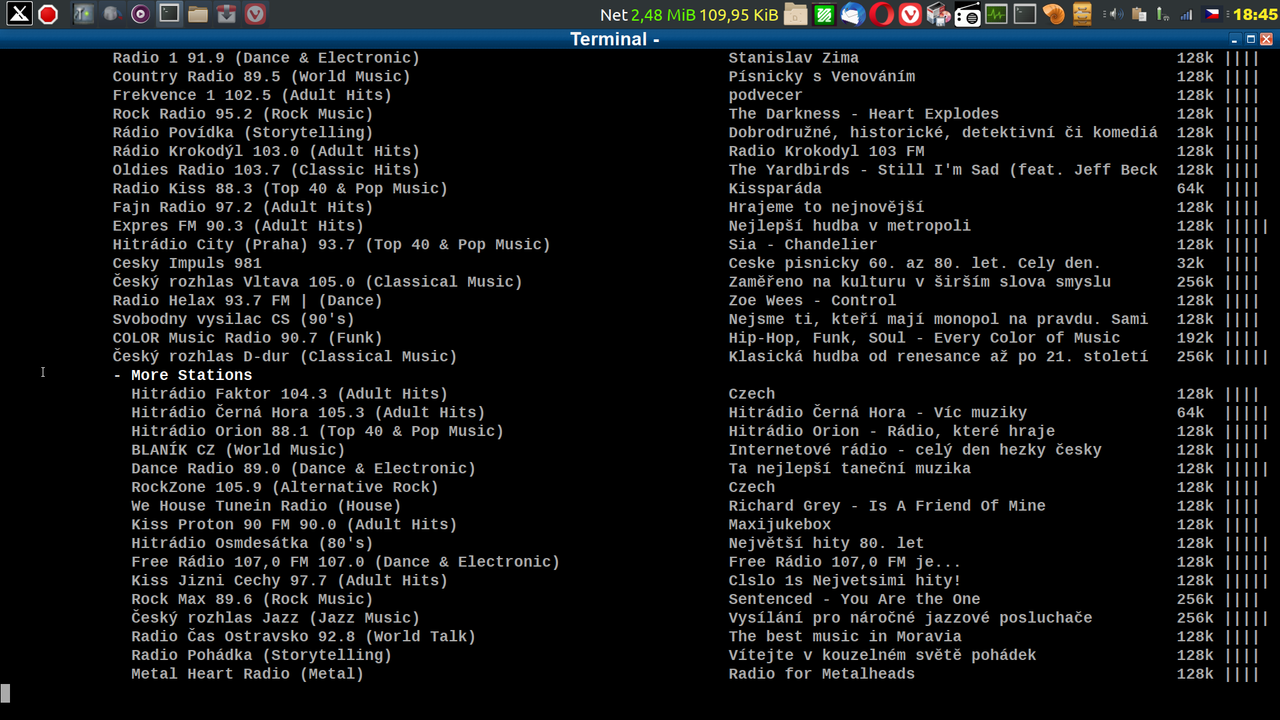
Task: Click the Terminal window title bar
Action: (x=615, y=39)
